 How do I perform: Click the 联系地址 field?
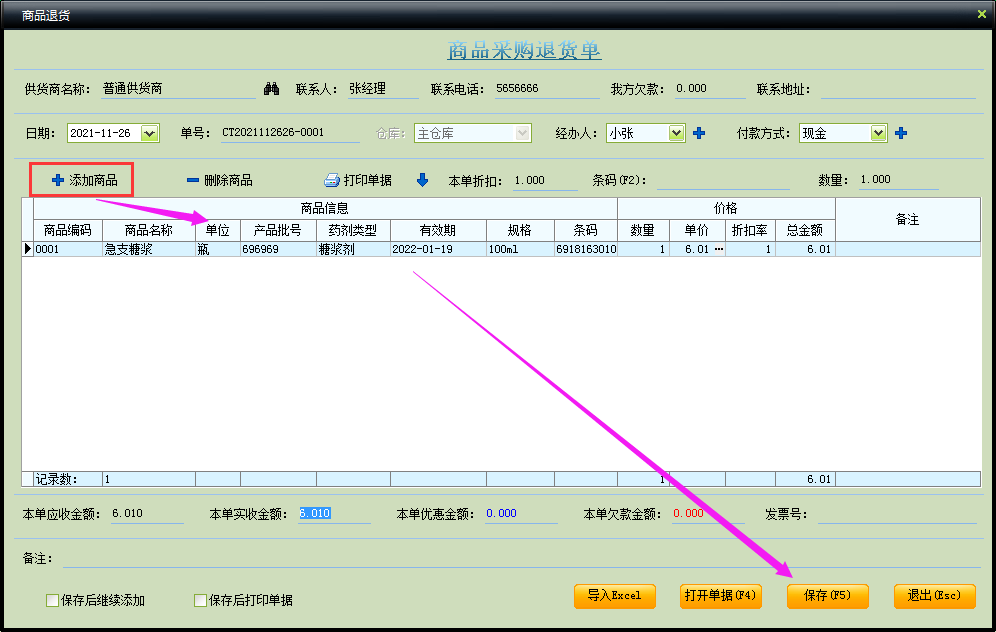[898, 90]
